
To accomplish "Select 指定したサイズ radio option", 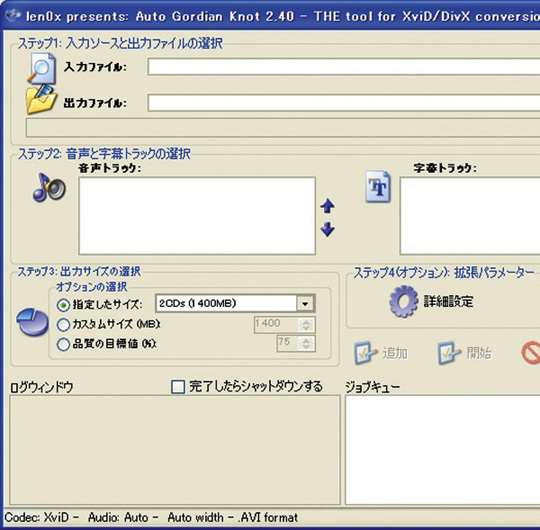I will click(63, 305).
